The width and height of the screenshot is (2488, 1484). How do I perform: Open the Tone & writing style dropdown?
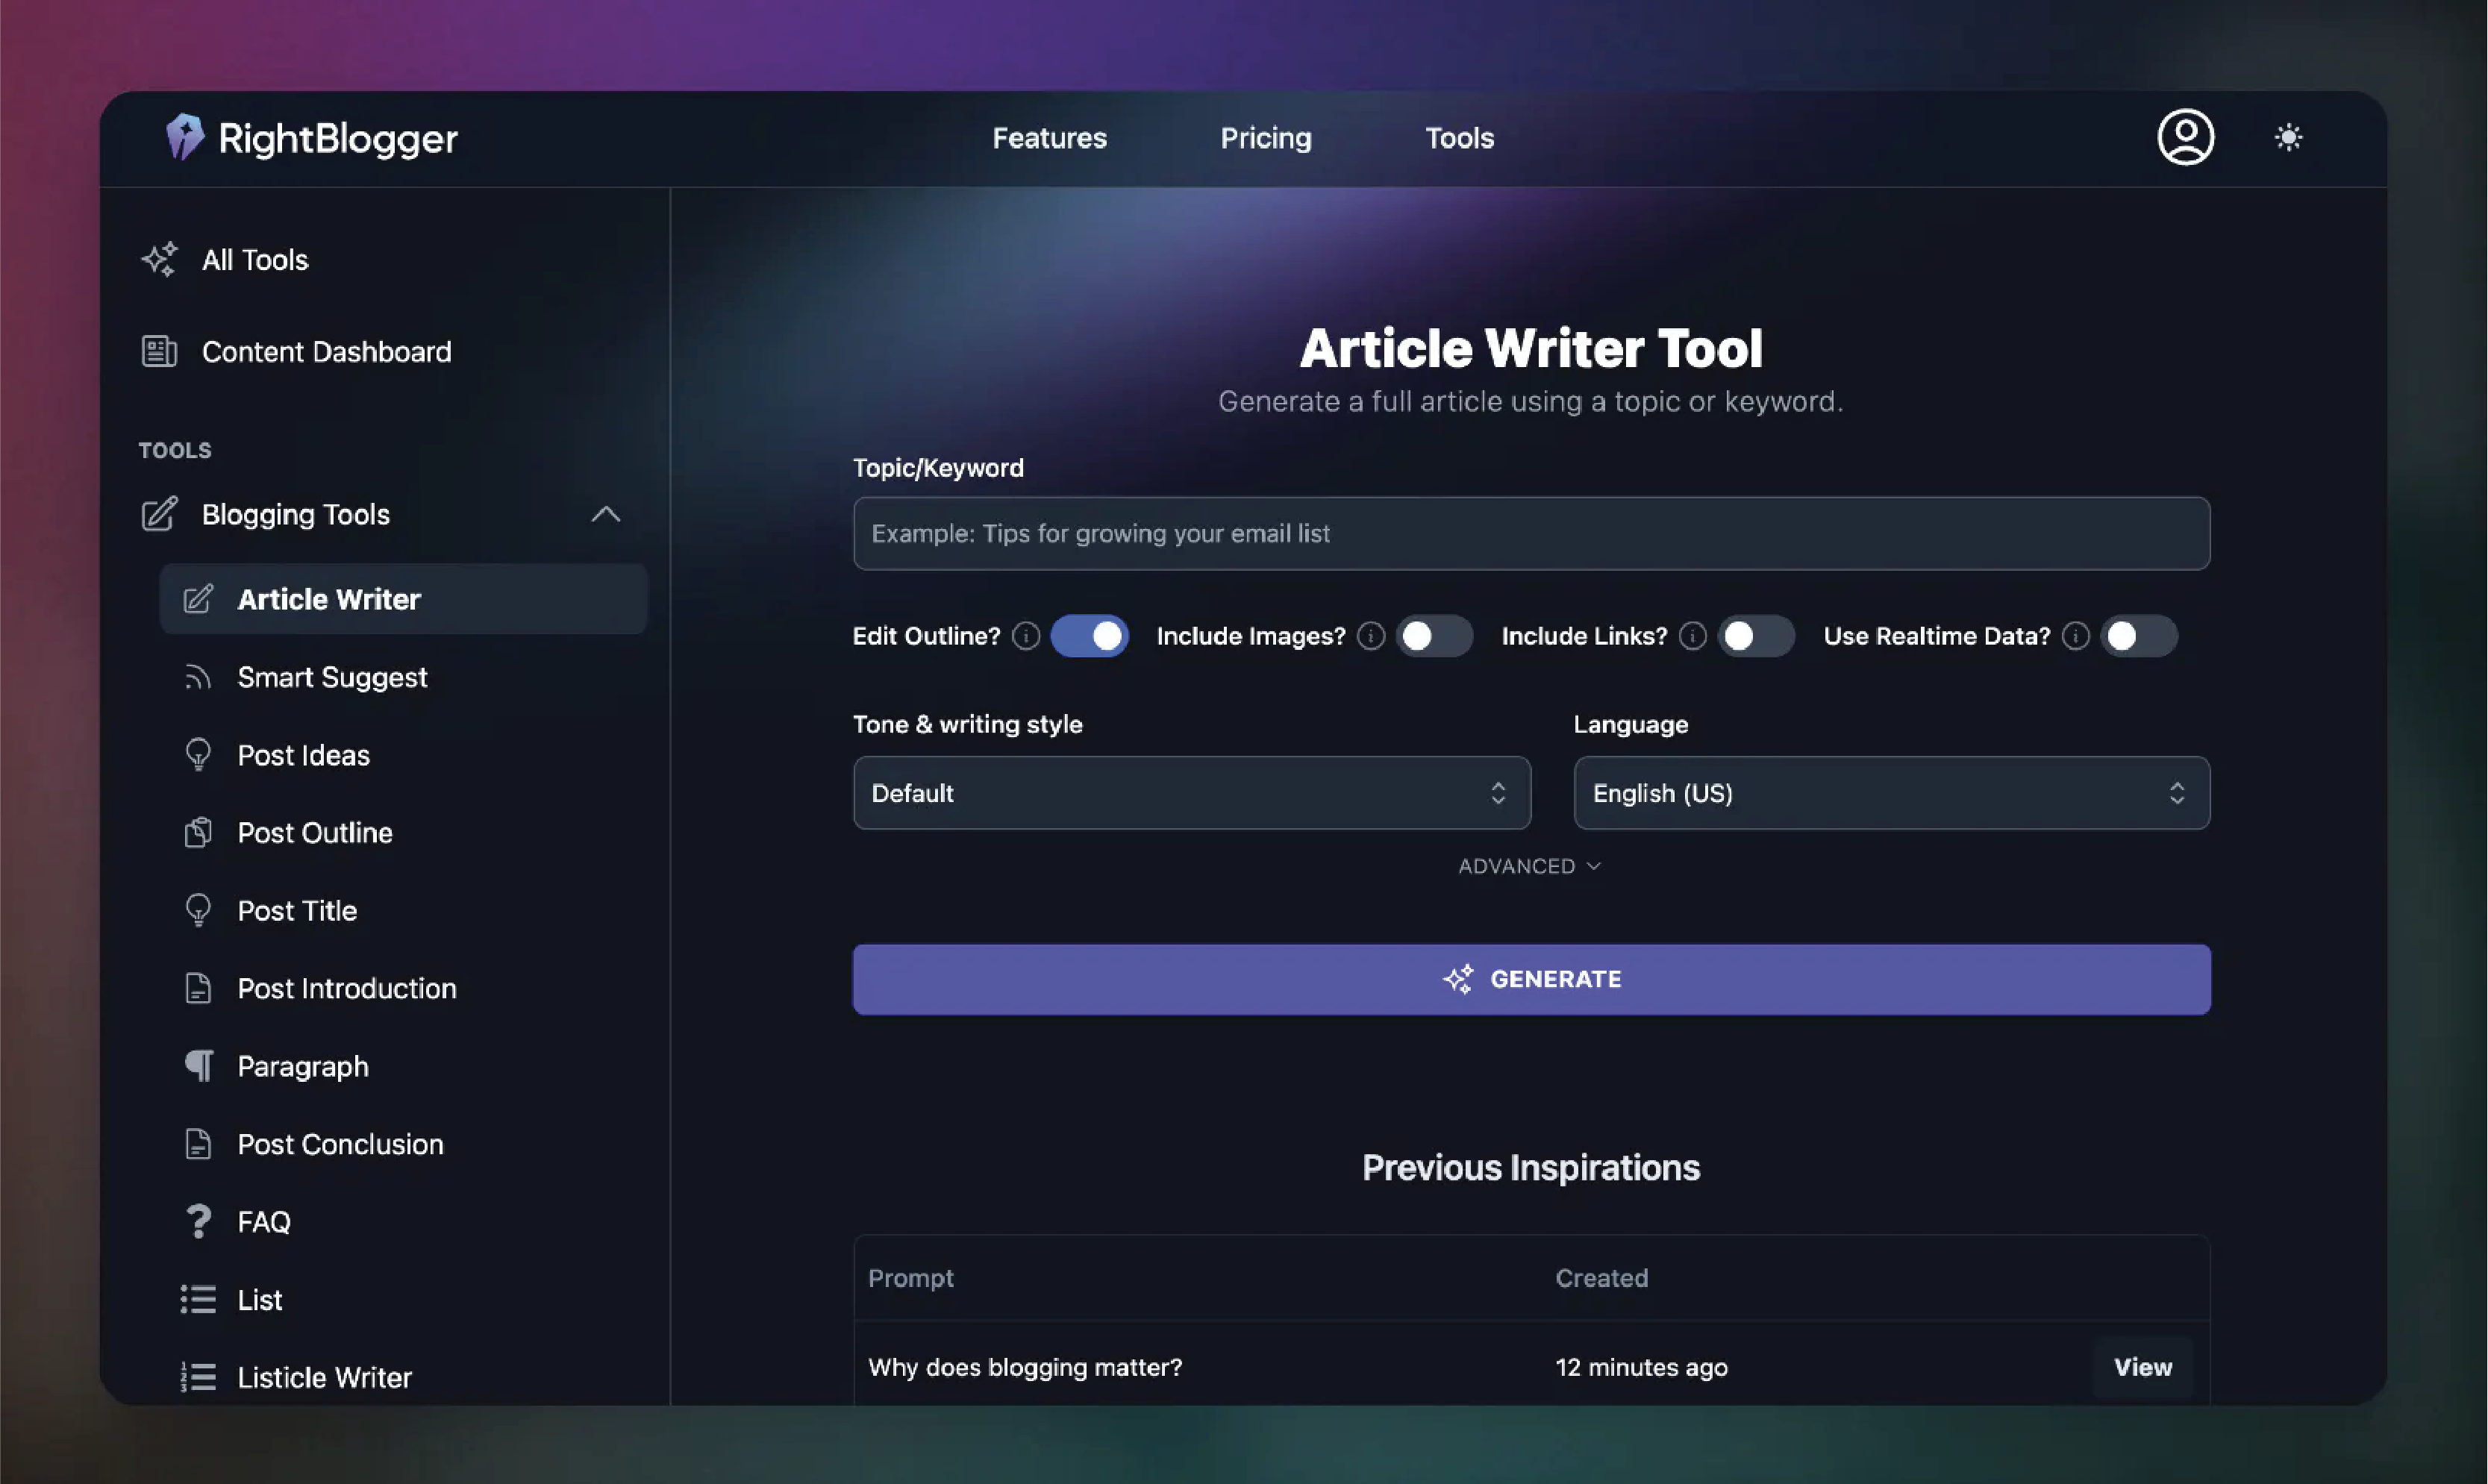[1191, 793]
